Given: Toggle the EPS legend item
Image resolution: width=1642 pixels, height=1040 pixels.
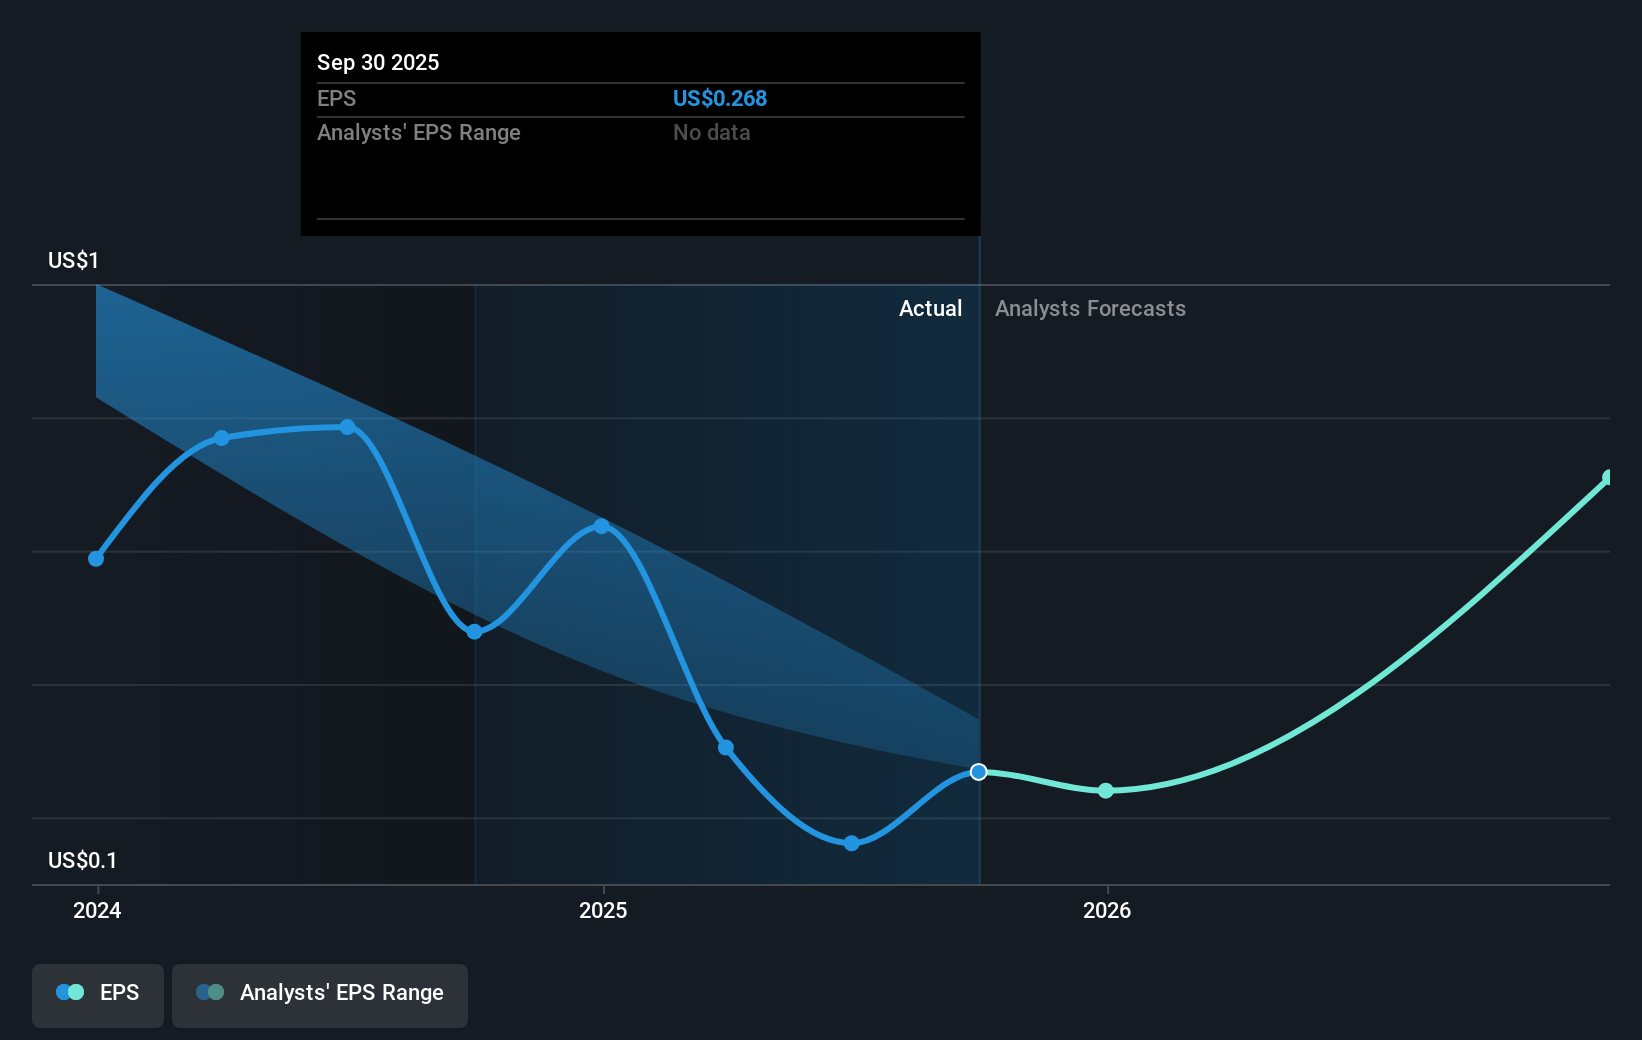Looking at the screenshot, I should [97, 995].
